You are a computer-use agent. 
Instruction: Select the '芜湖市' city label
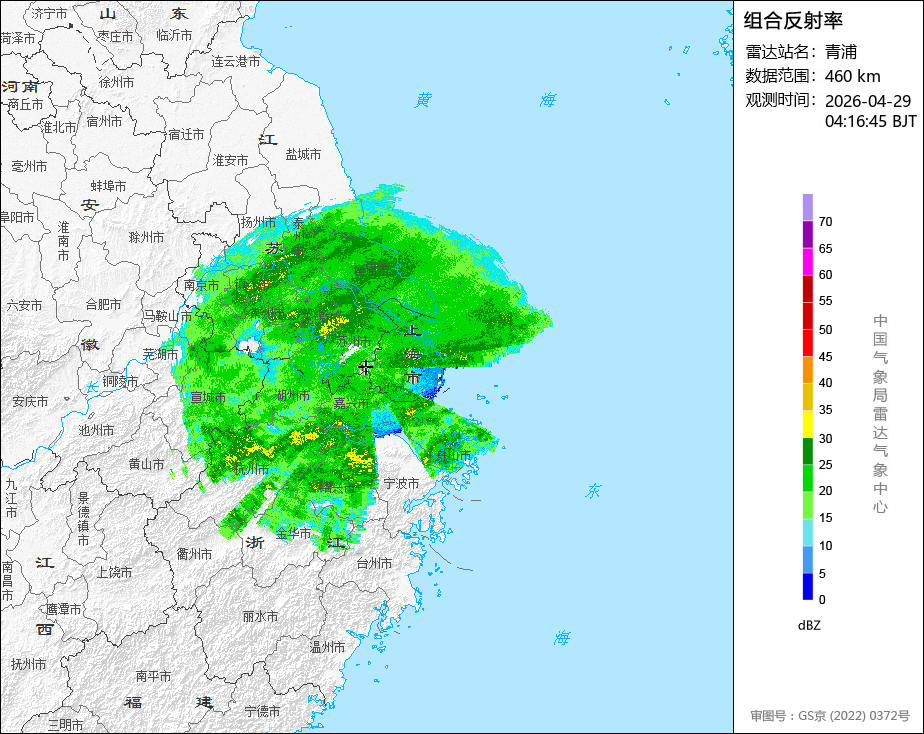[160, 354]
